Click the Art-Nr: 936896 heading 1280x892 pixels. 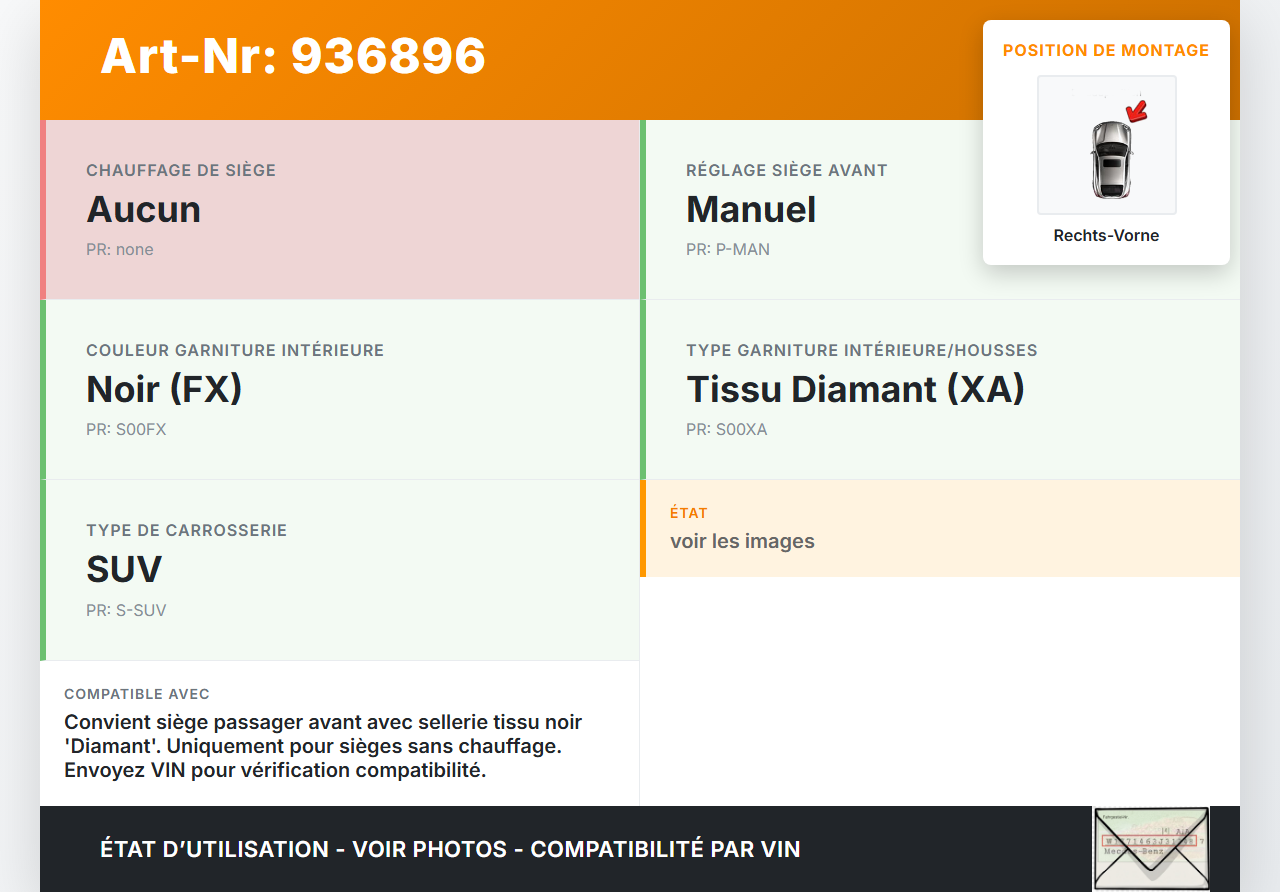pyautogui.click(x=293, y=56)
